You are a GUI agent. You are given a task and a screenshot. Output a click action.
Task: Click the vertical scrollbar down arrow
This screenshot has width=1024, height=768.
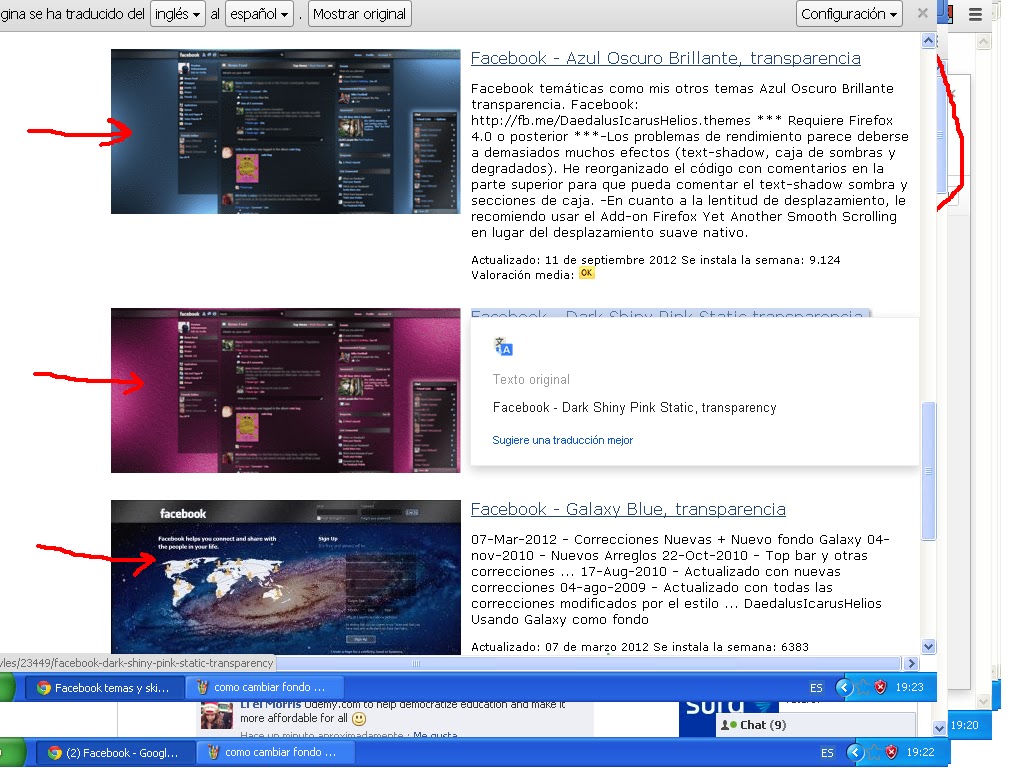pyautogui.click(x=929, y=647)
